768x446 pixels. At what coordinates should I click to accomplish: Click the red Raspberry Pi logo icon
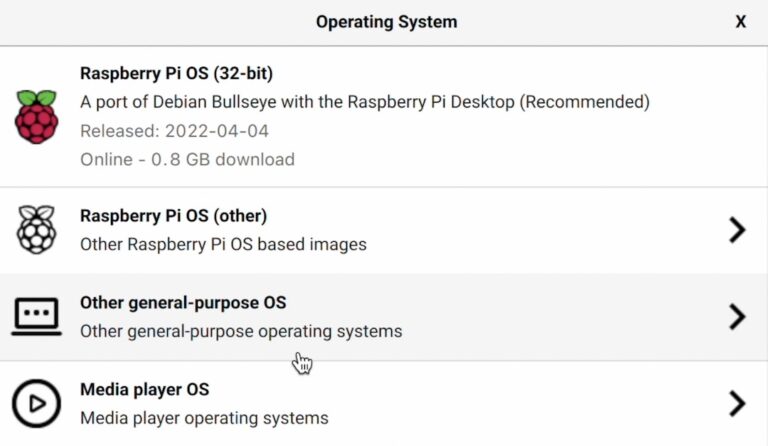click(x=37, y=116)
